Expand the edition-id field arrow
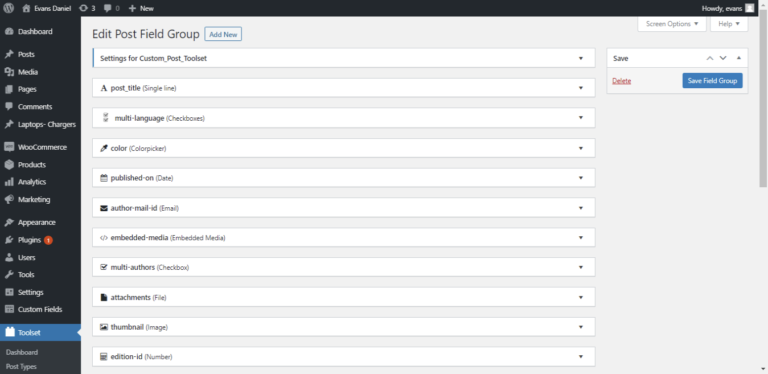 click(581, 357)
